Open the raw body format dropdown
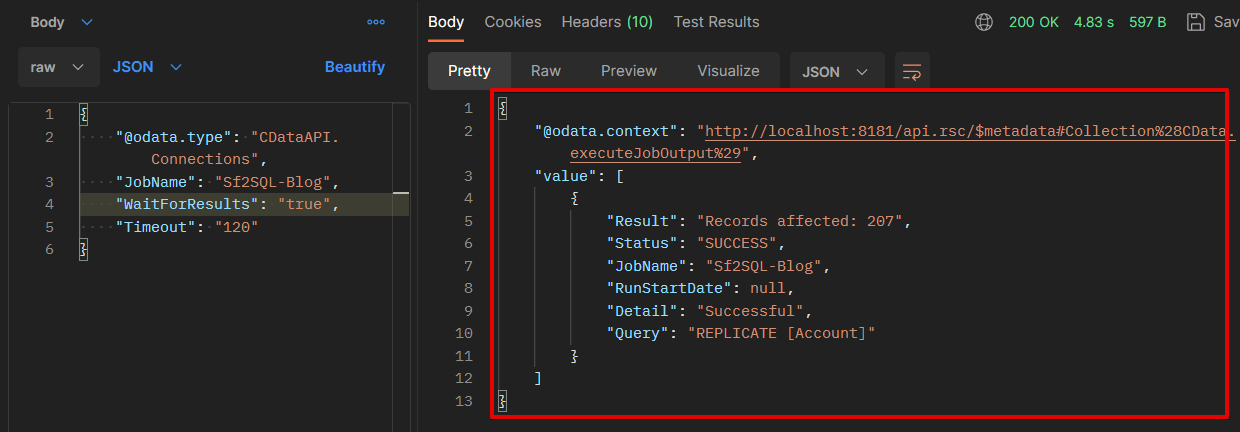The height and width of the screenshot is (432, 1240). (58, 67)
